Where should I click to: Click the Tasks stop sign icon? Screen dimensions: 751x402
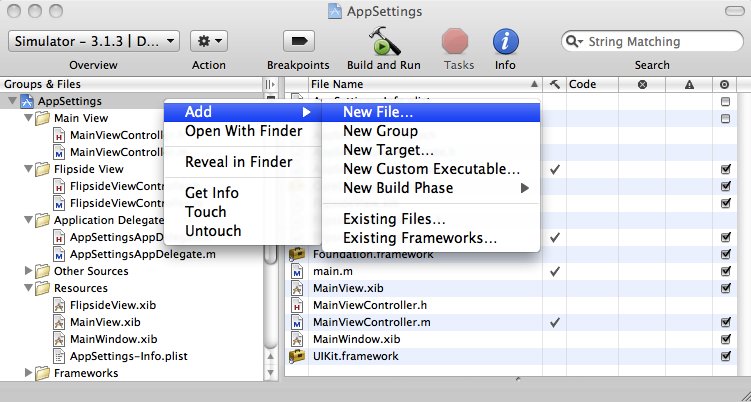pos(455,42)
